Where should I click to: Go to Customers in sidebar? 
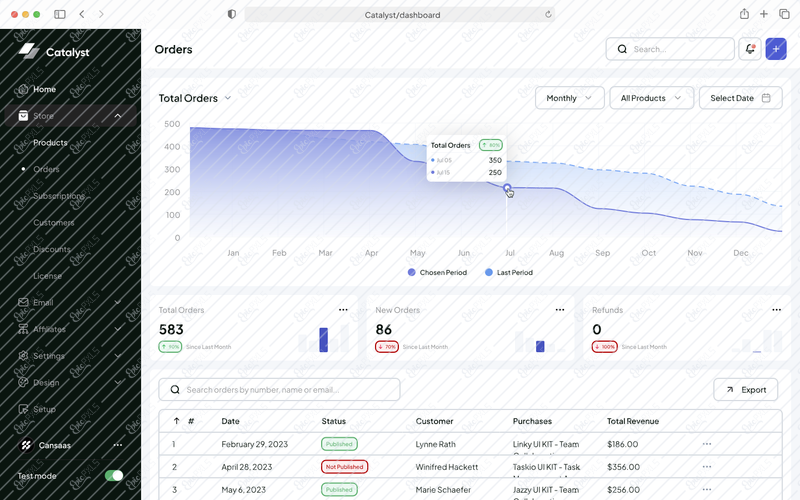pos(54,222)
